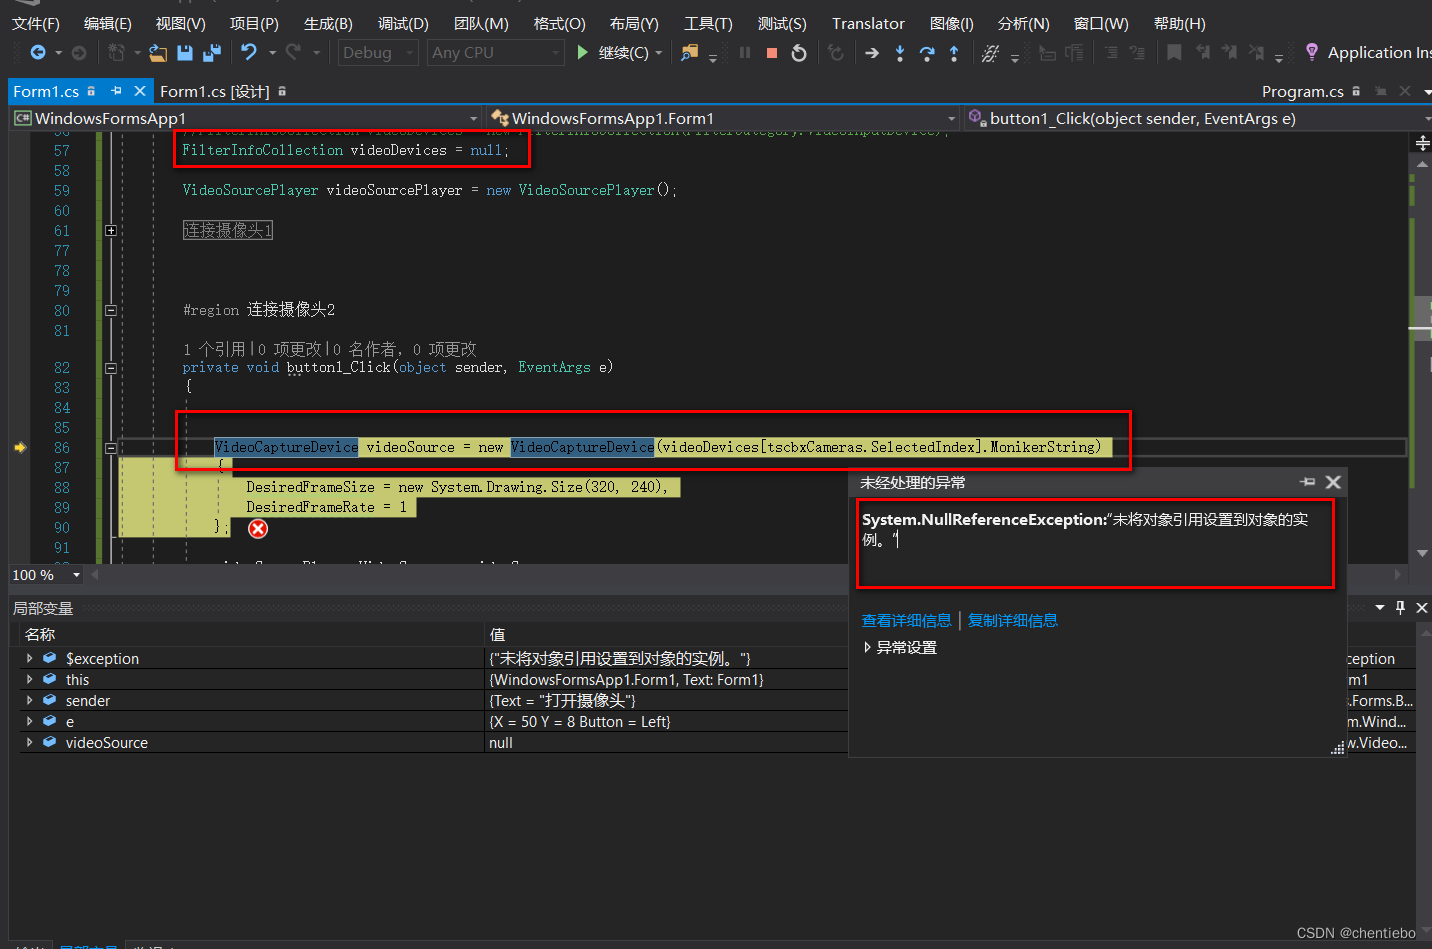Image resolution: width=1432 pixels, height=949 pixels.
Task: Click the Step Into debug icon
Action: 900,53
